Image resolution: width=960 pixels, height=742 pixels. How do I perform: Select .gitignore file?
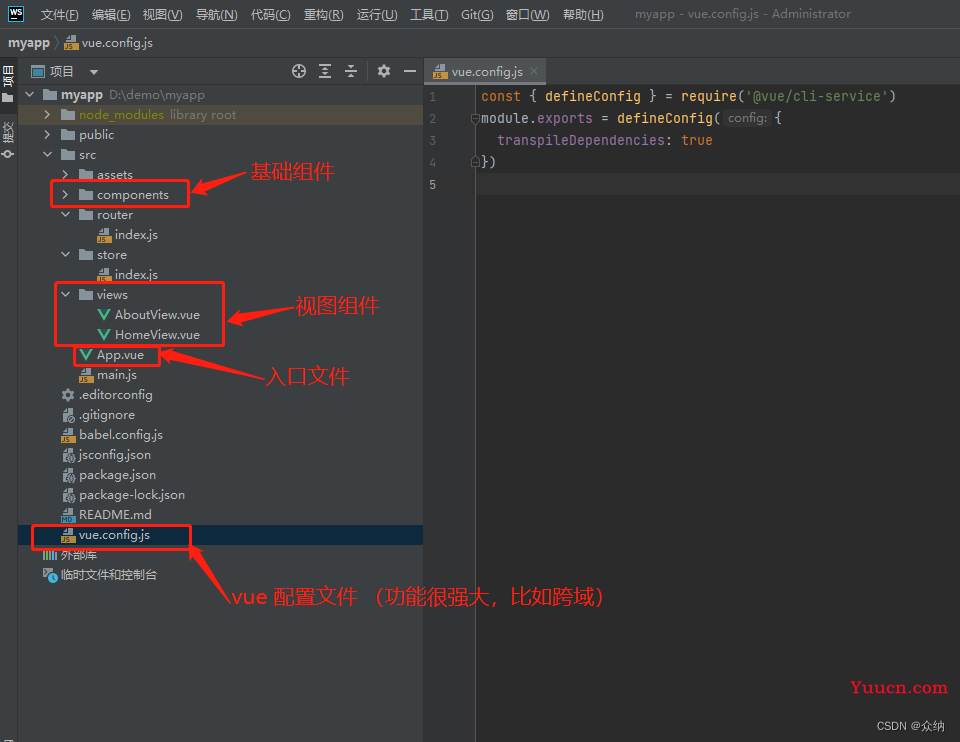point(107,415)
